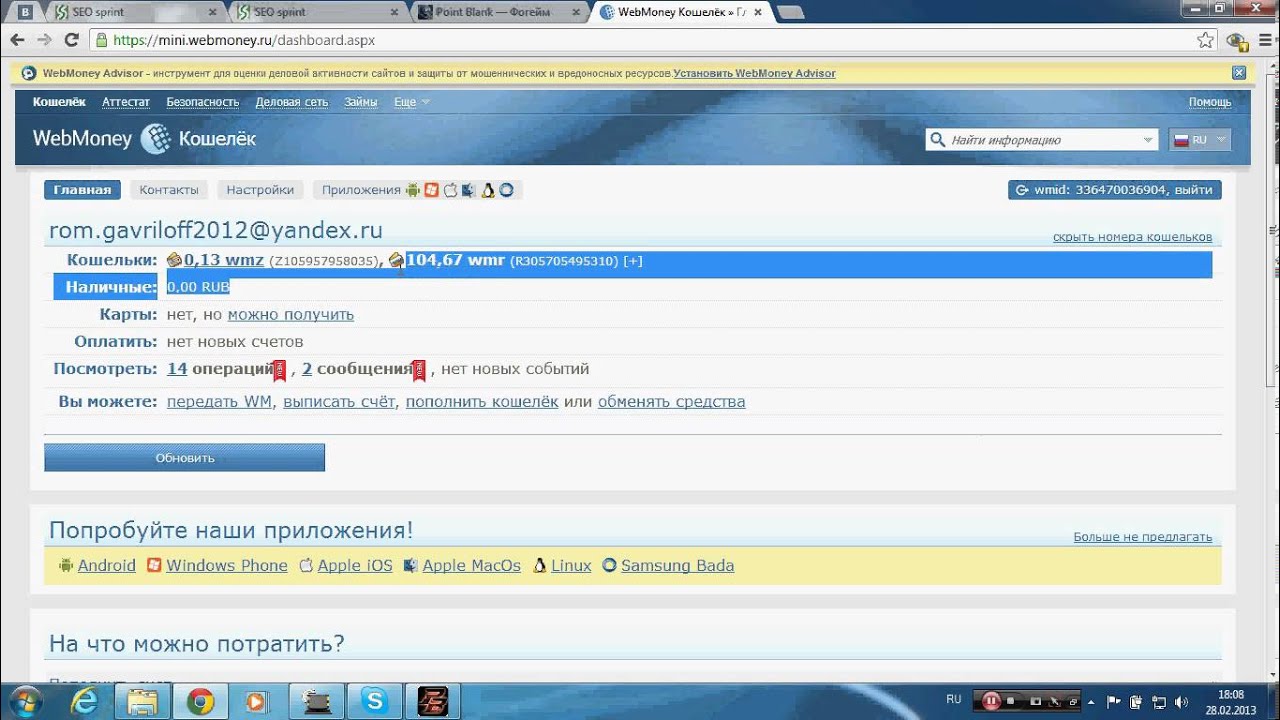Click the new flag next to операций
This screenshot has width=1280, height=720.
[x=280, y=371]
